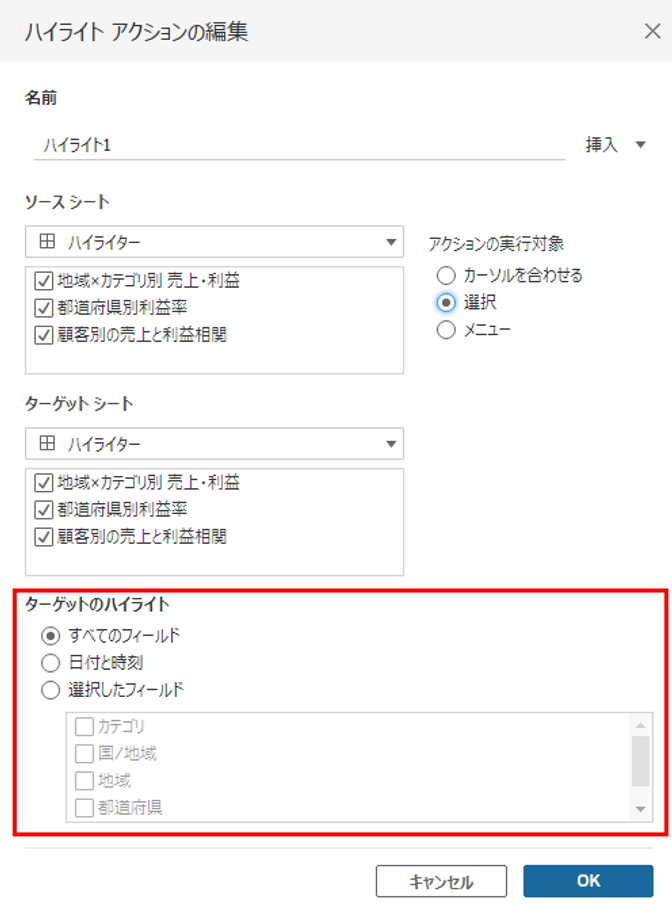Click the scroll-down arrow in field list
Screen dimensions: 672x919
640,809
